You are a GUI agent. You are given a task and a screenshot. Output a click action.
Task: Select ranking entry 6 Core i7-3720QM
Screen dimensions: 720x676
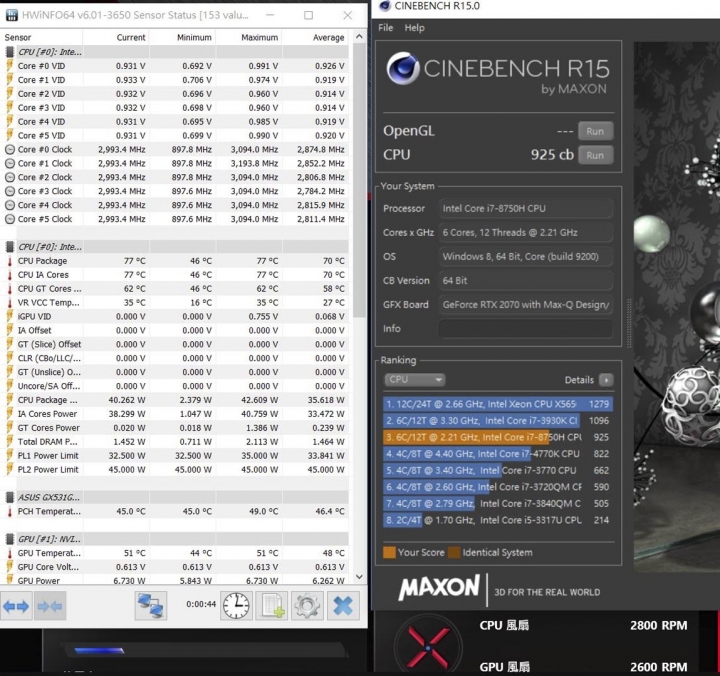[498, 487]
